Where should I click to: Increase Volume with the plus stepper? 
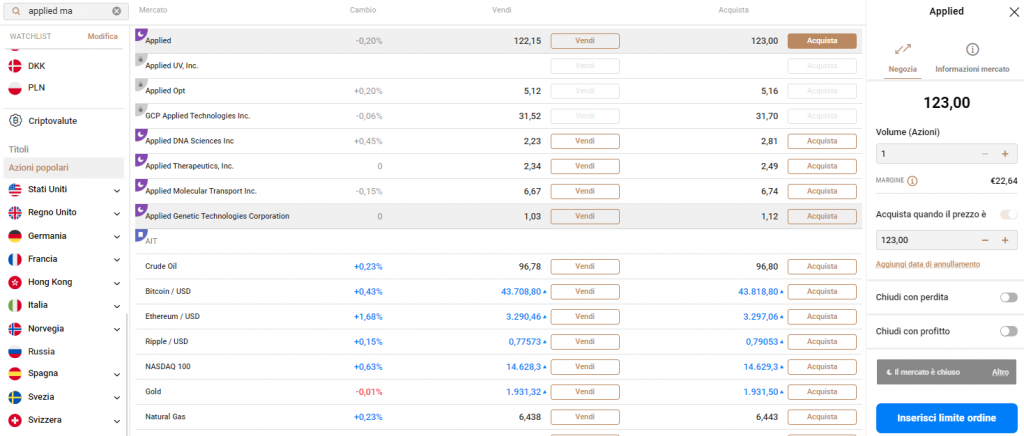pos(1005,154)
